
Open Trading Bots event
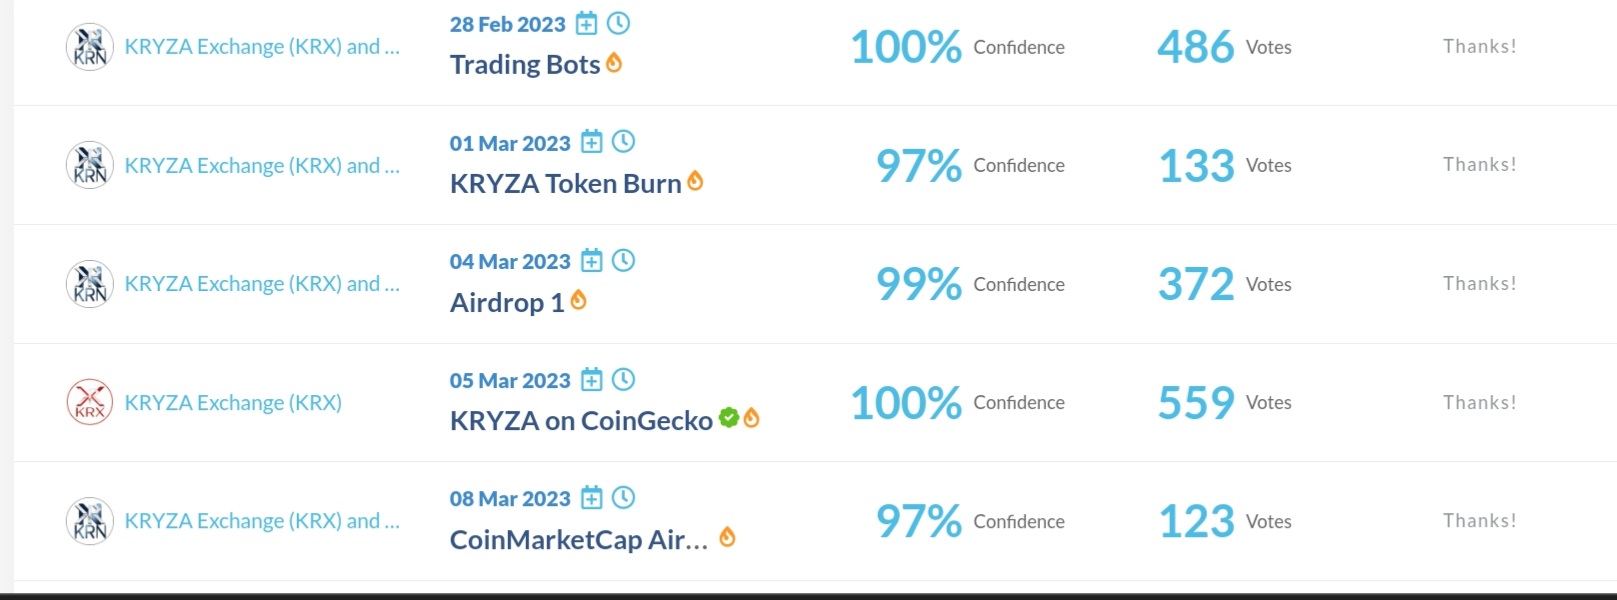(525, 65)
